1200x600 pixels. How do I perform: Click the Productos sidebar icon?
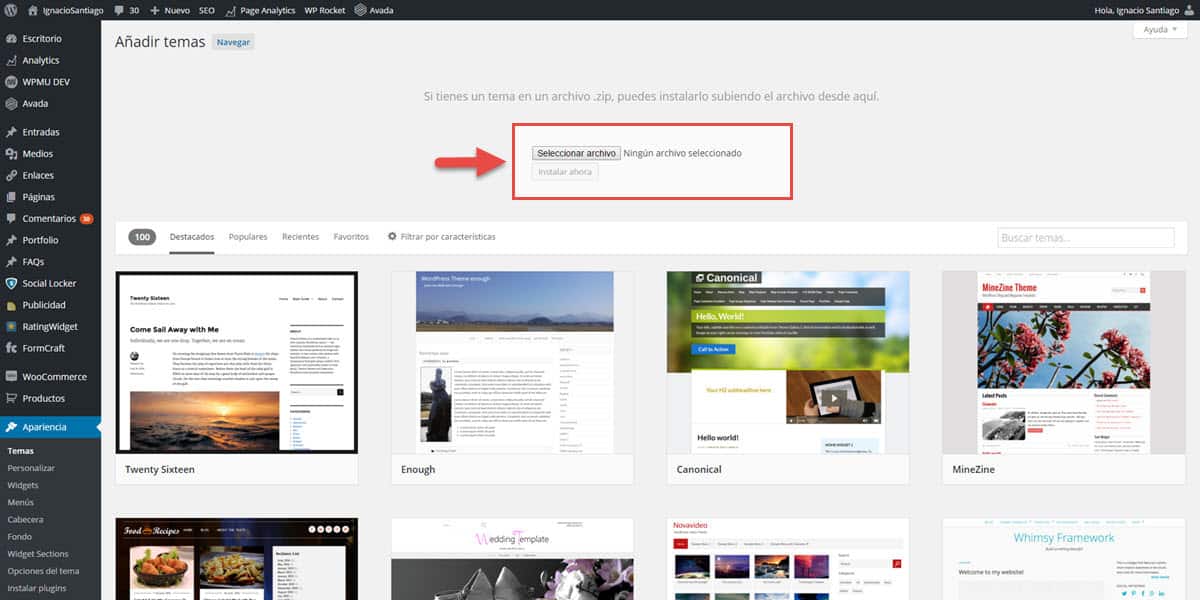point(11,398)
